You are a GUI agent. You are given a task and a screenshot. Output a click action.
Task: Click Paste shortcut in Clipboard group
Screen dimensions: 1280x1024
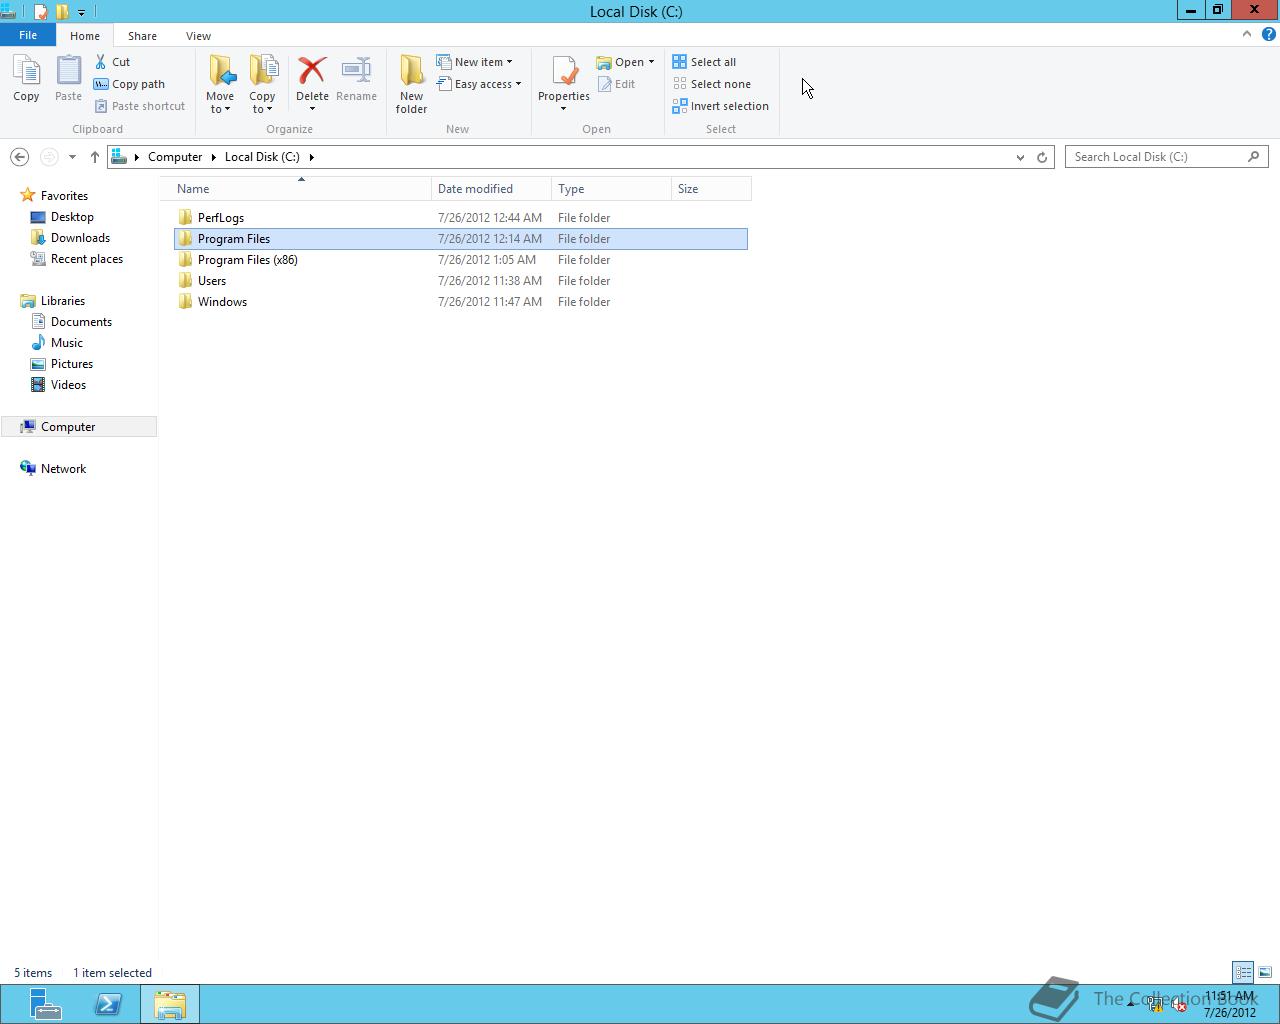click(139, 106)
